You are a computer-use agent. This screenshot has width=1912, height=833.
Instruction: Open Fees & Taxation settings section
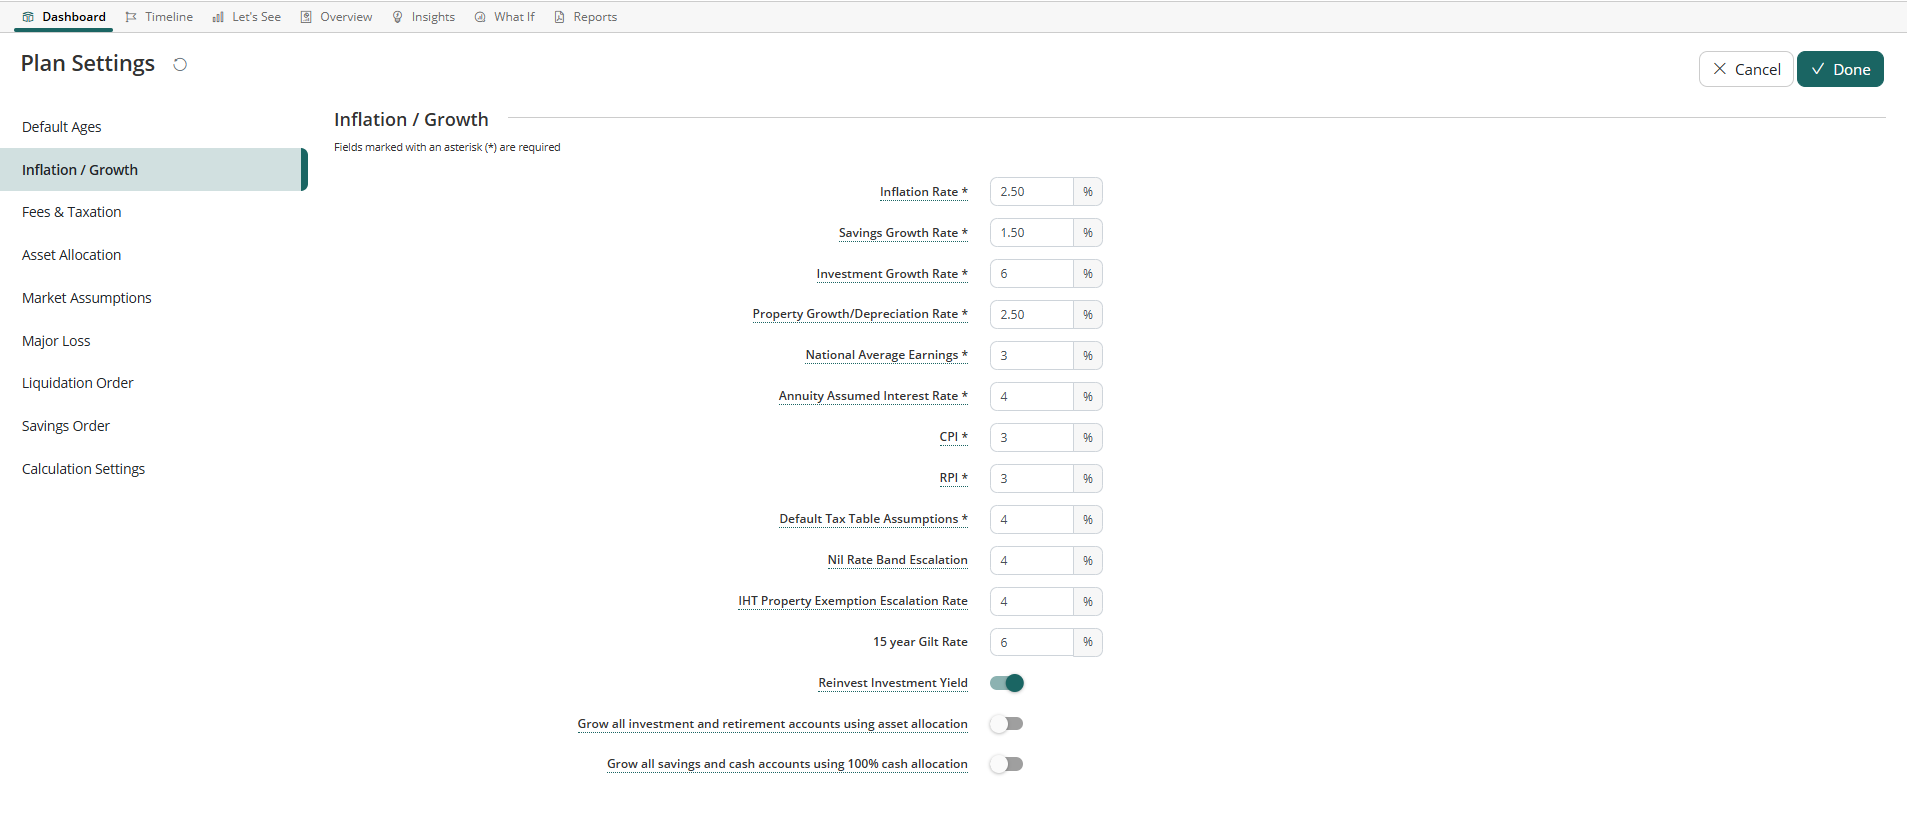(72, 212)
